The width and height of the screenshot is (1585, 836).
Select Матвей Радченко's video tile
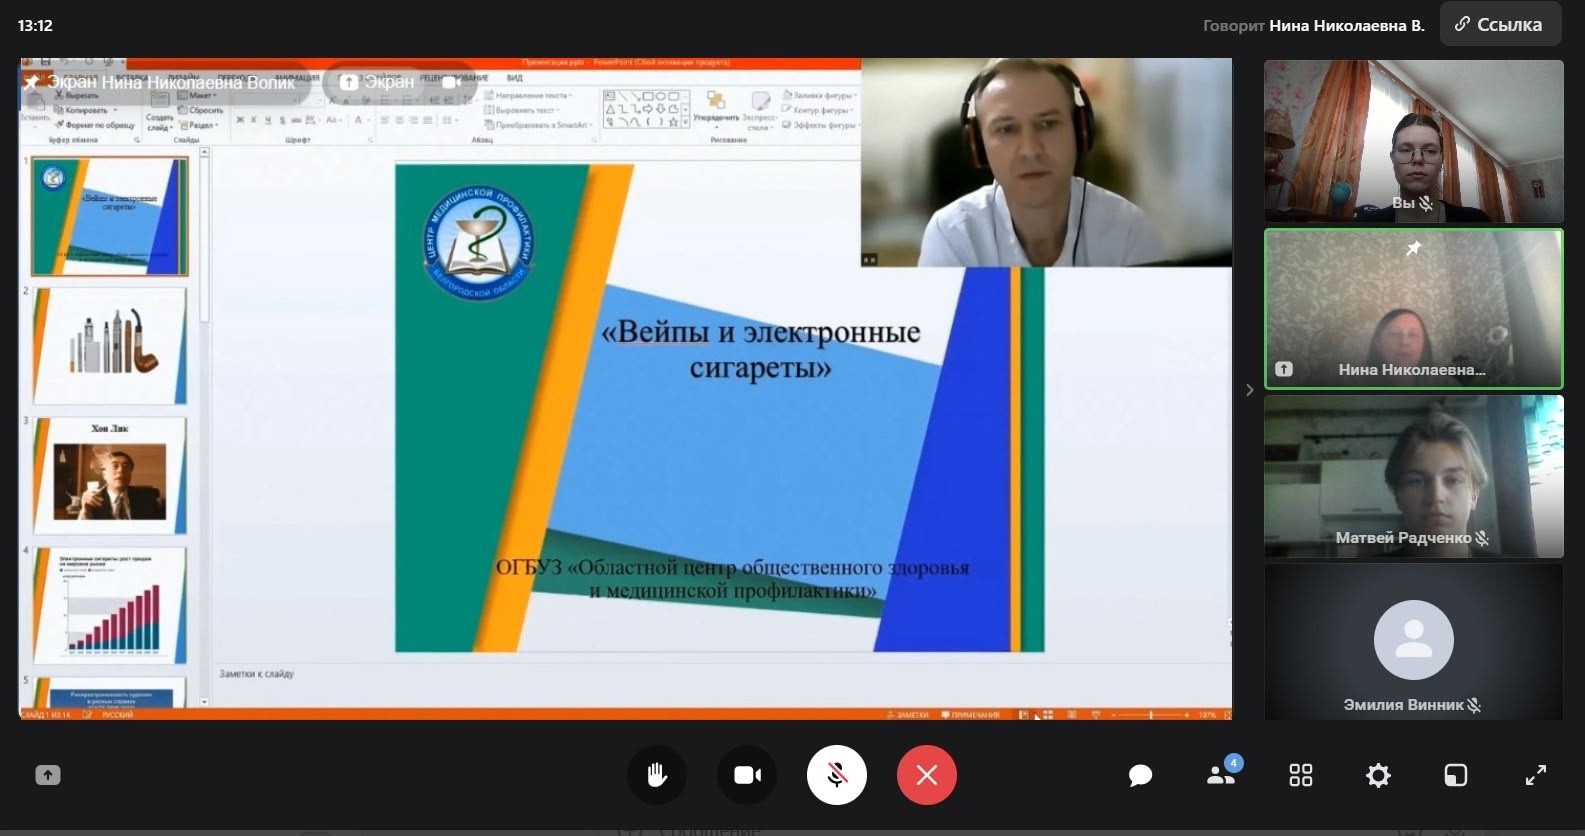click(x=1414, y=476)
